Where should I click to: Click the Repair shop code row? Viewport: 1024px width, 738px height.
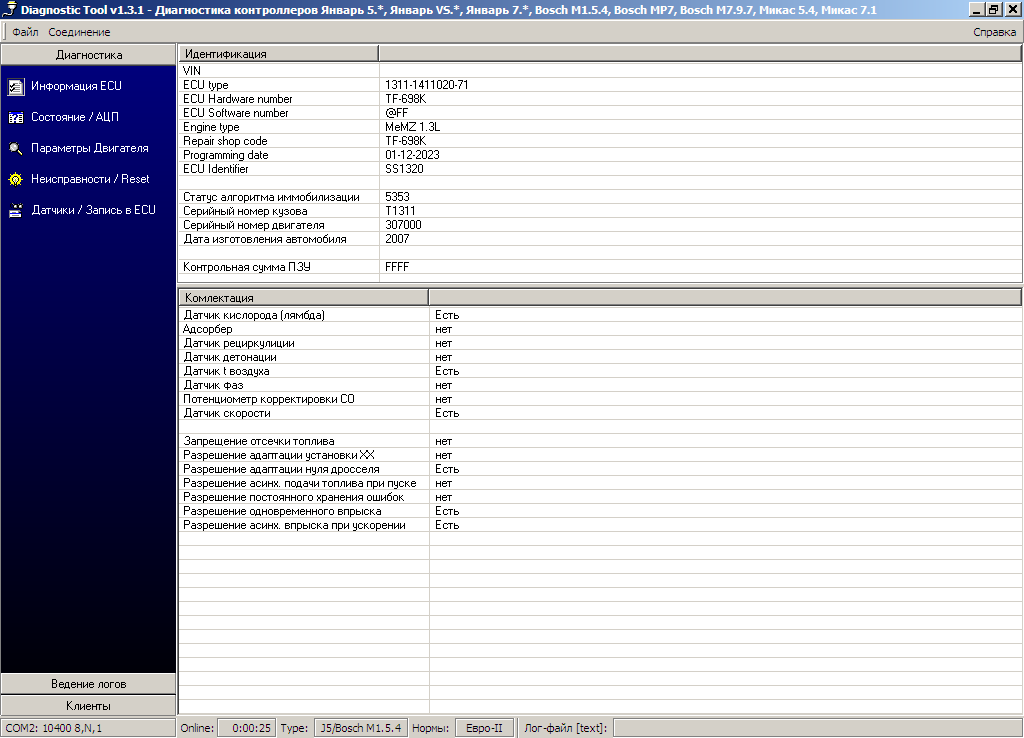click(600, 141)
